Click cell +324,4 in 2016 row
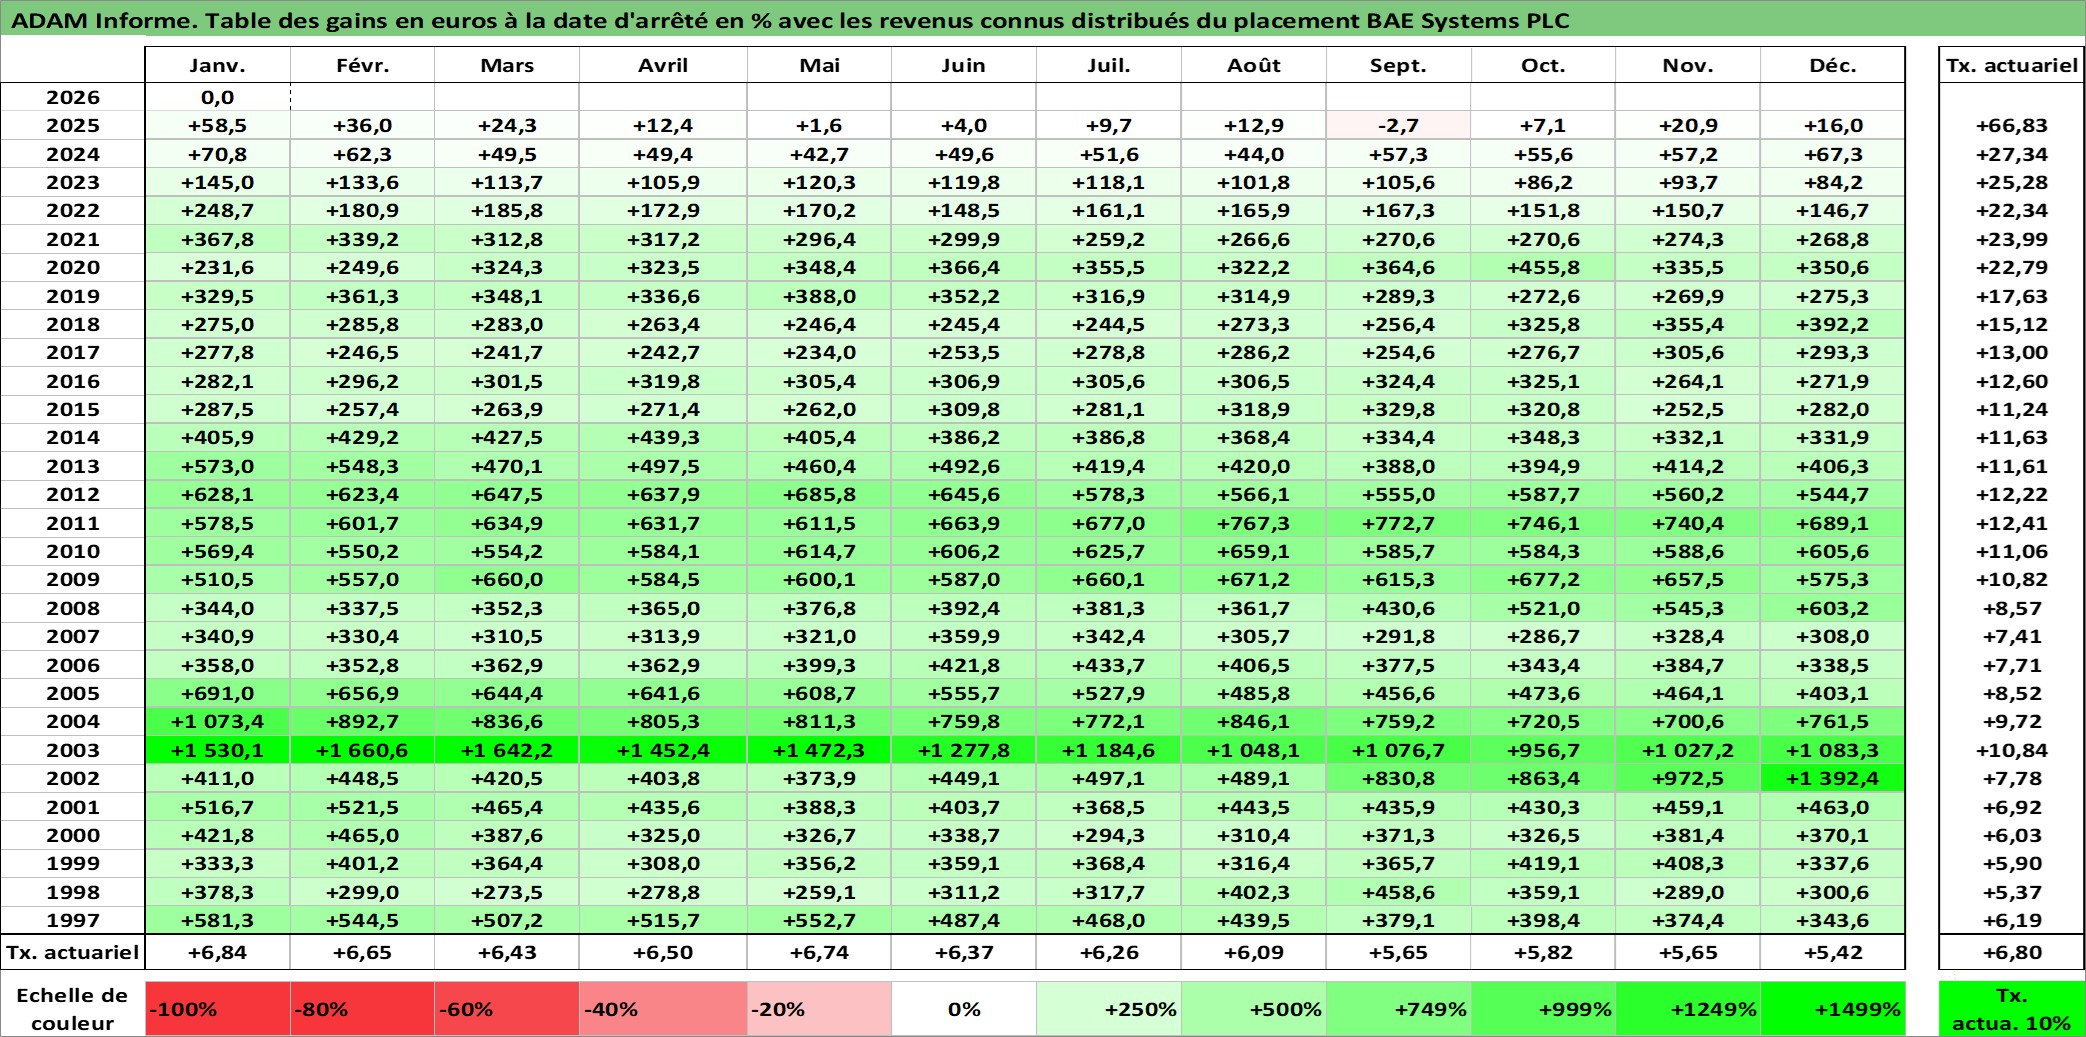Viewport: 2086px width, 1037px height. tap(1398, 381)
